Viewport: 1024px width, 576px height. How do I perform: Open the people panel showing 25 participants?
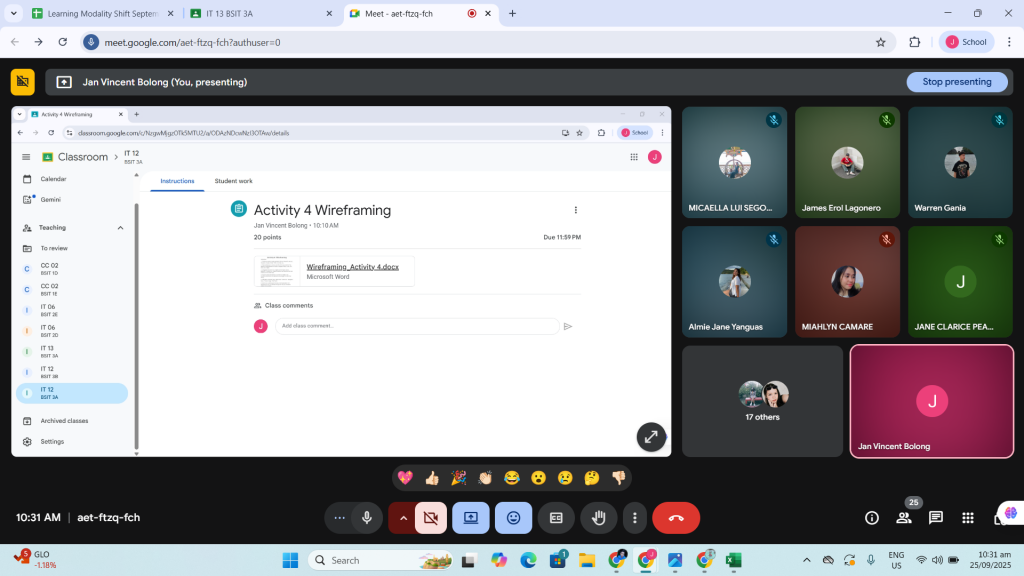tap(904, 518)
